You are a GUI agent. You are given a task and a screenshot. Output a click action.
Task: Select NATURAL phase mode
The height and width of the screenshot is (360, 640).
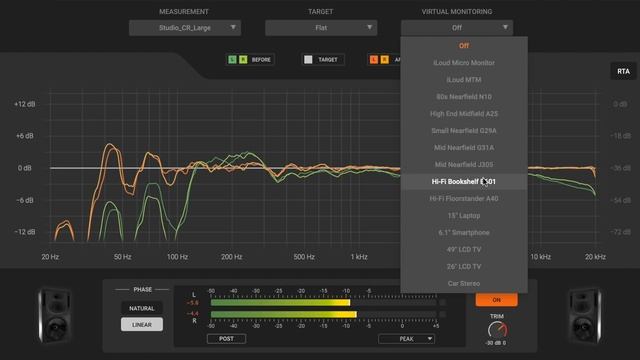(x=142, y=308)
